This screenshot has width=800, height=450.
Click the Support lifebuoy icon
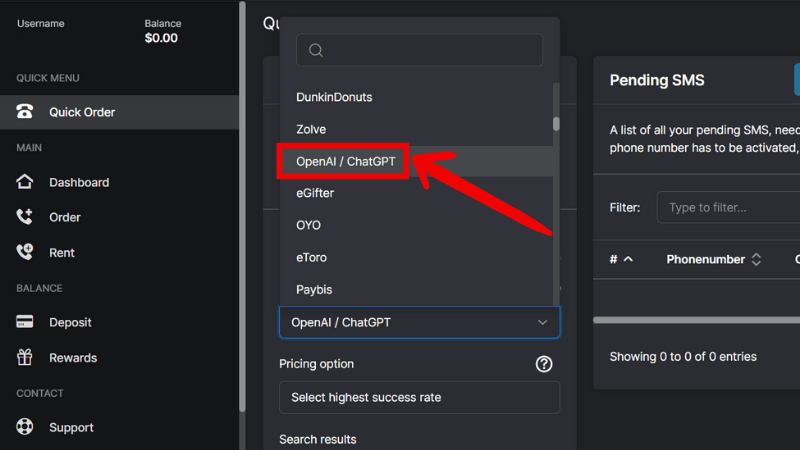tap(24, 427)
